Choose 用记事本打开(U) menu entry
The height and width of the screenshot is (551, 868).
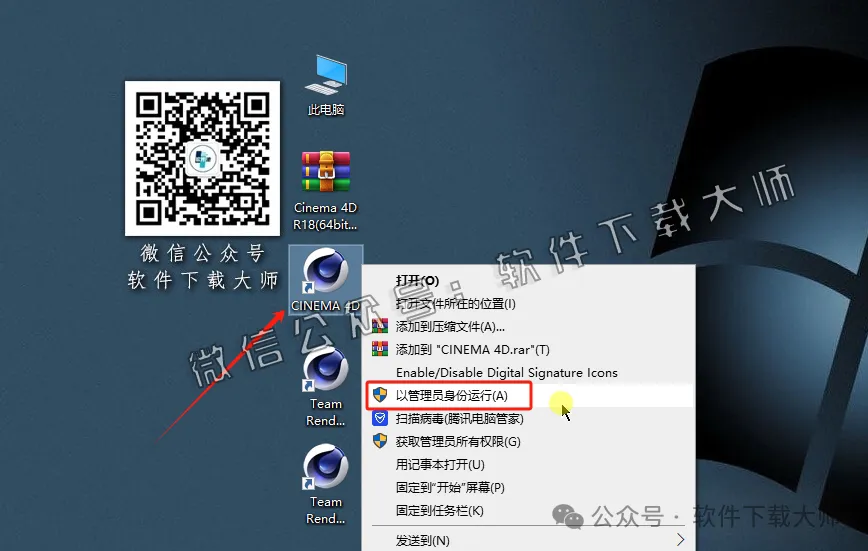coord(529,465)
